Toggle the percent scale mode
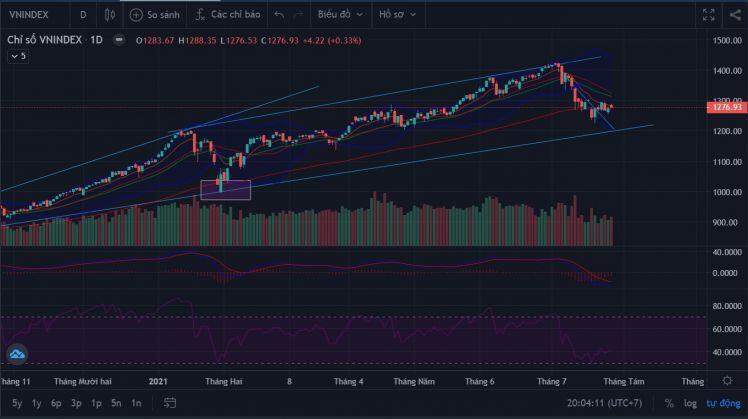The image size is (748, 419). tap(669, 403)
